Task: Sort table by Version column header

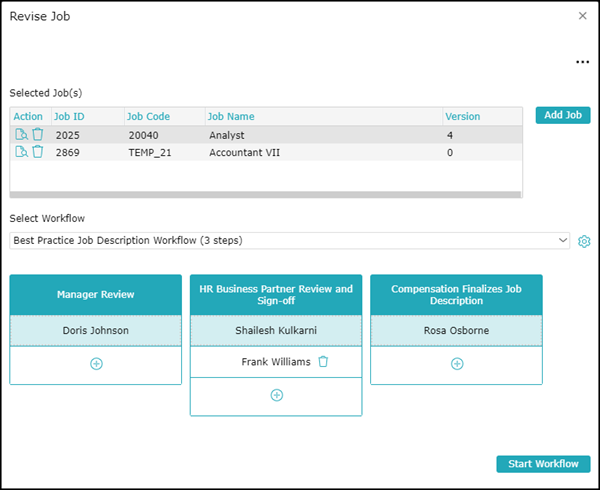Action: coord(462,116)
